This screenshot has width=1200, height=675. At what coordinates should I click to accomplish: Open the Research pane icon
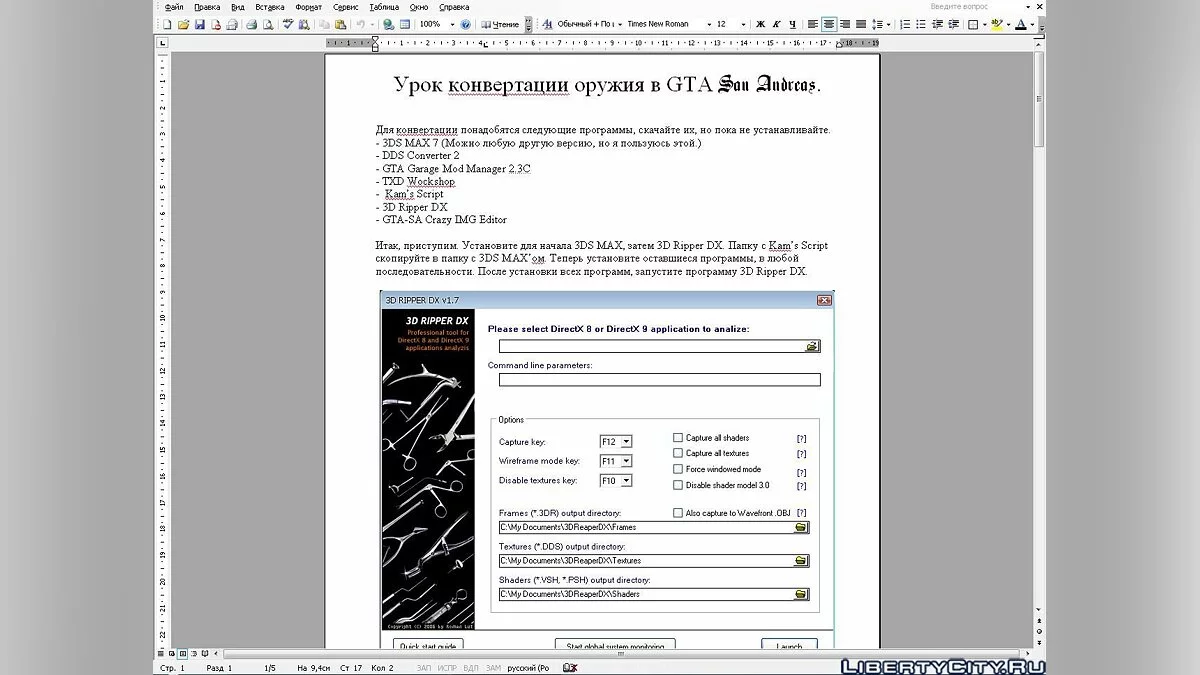[303, 24]
